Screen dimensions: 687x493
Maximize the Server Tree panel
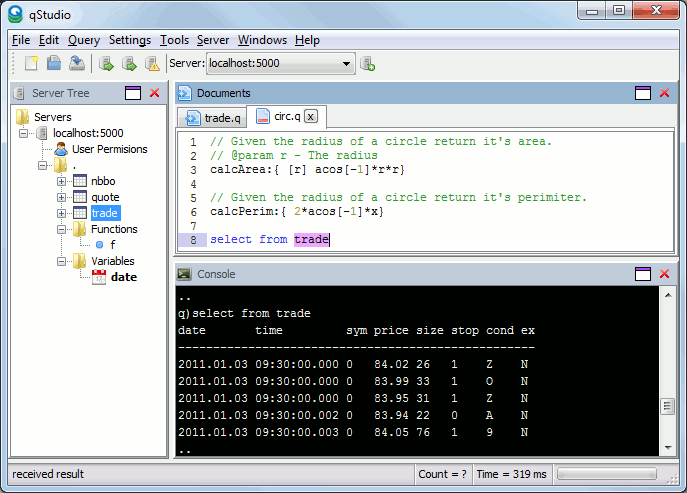(133, 93)
